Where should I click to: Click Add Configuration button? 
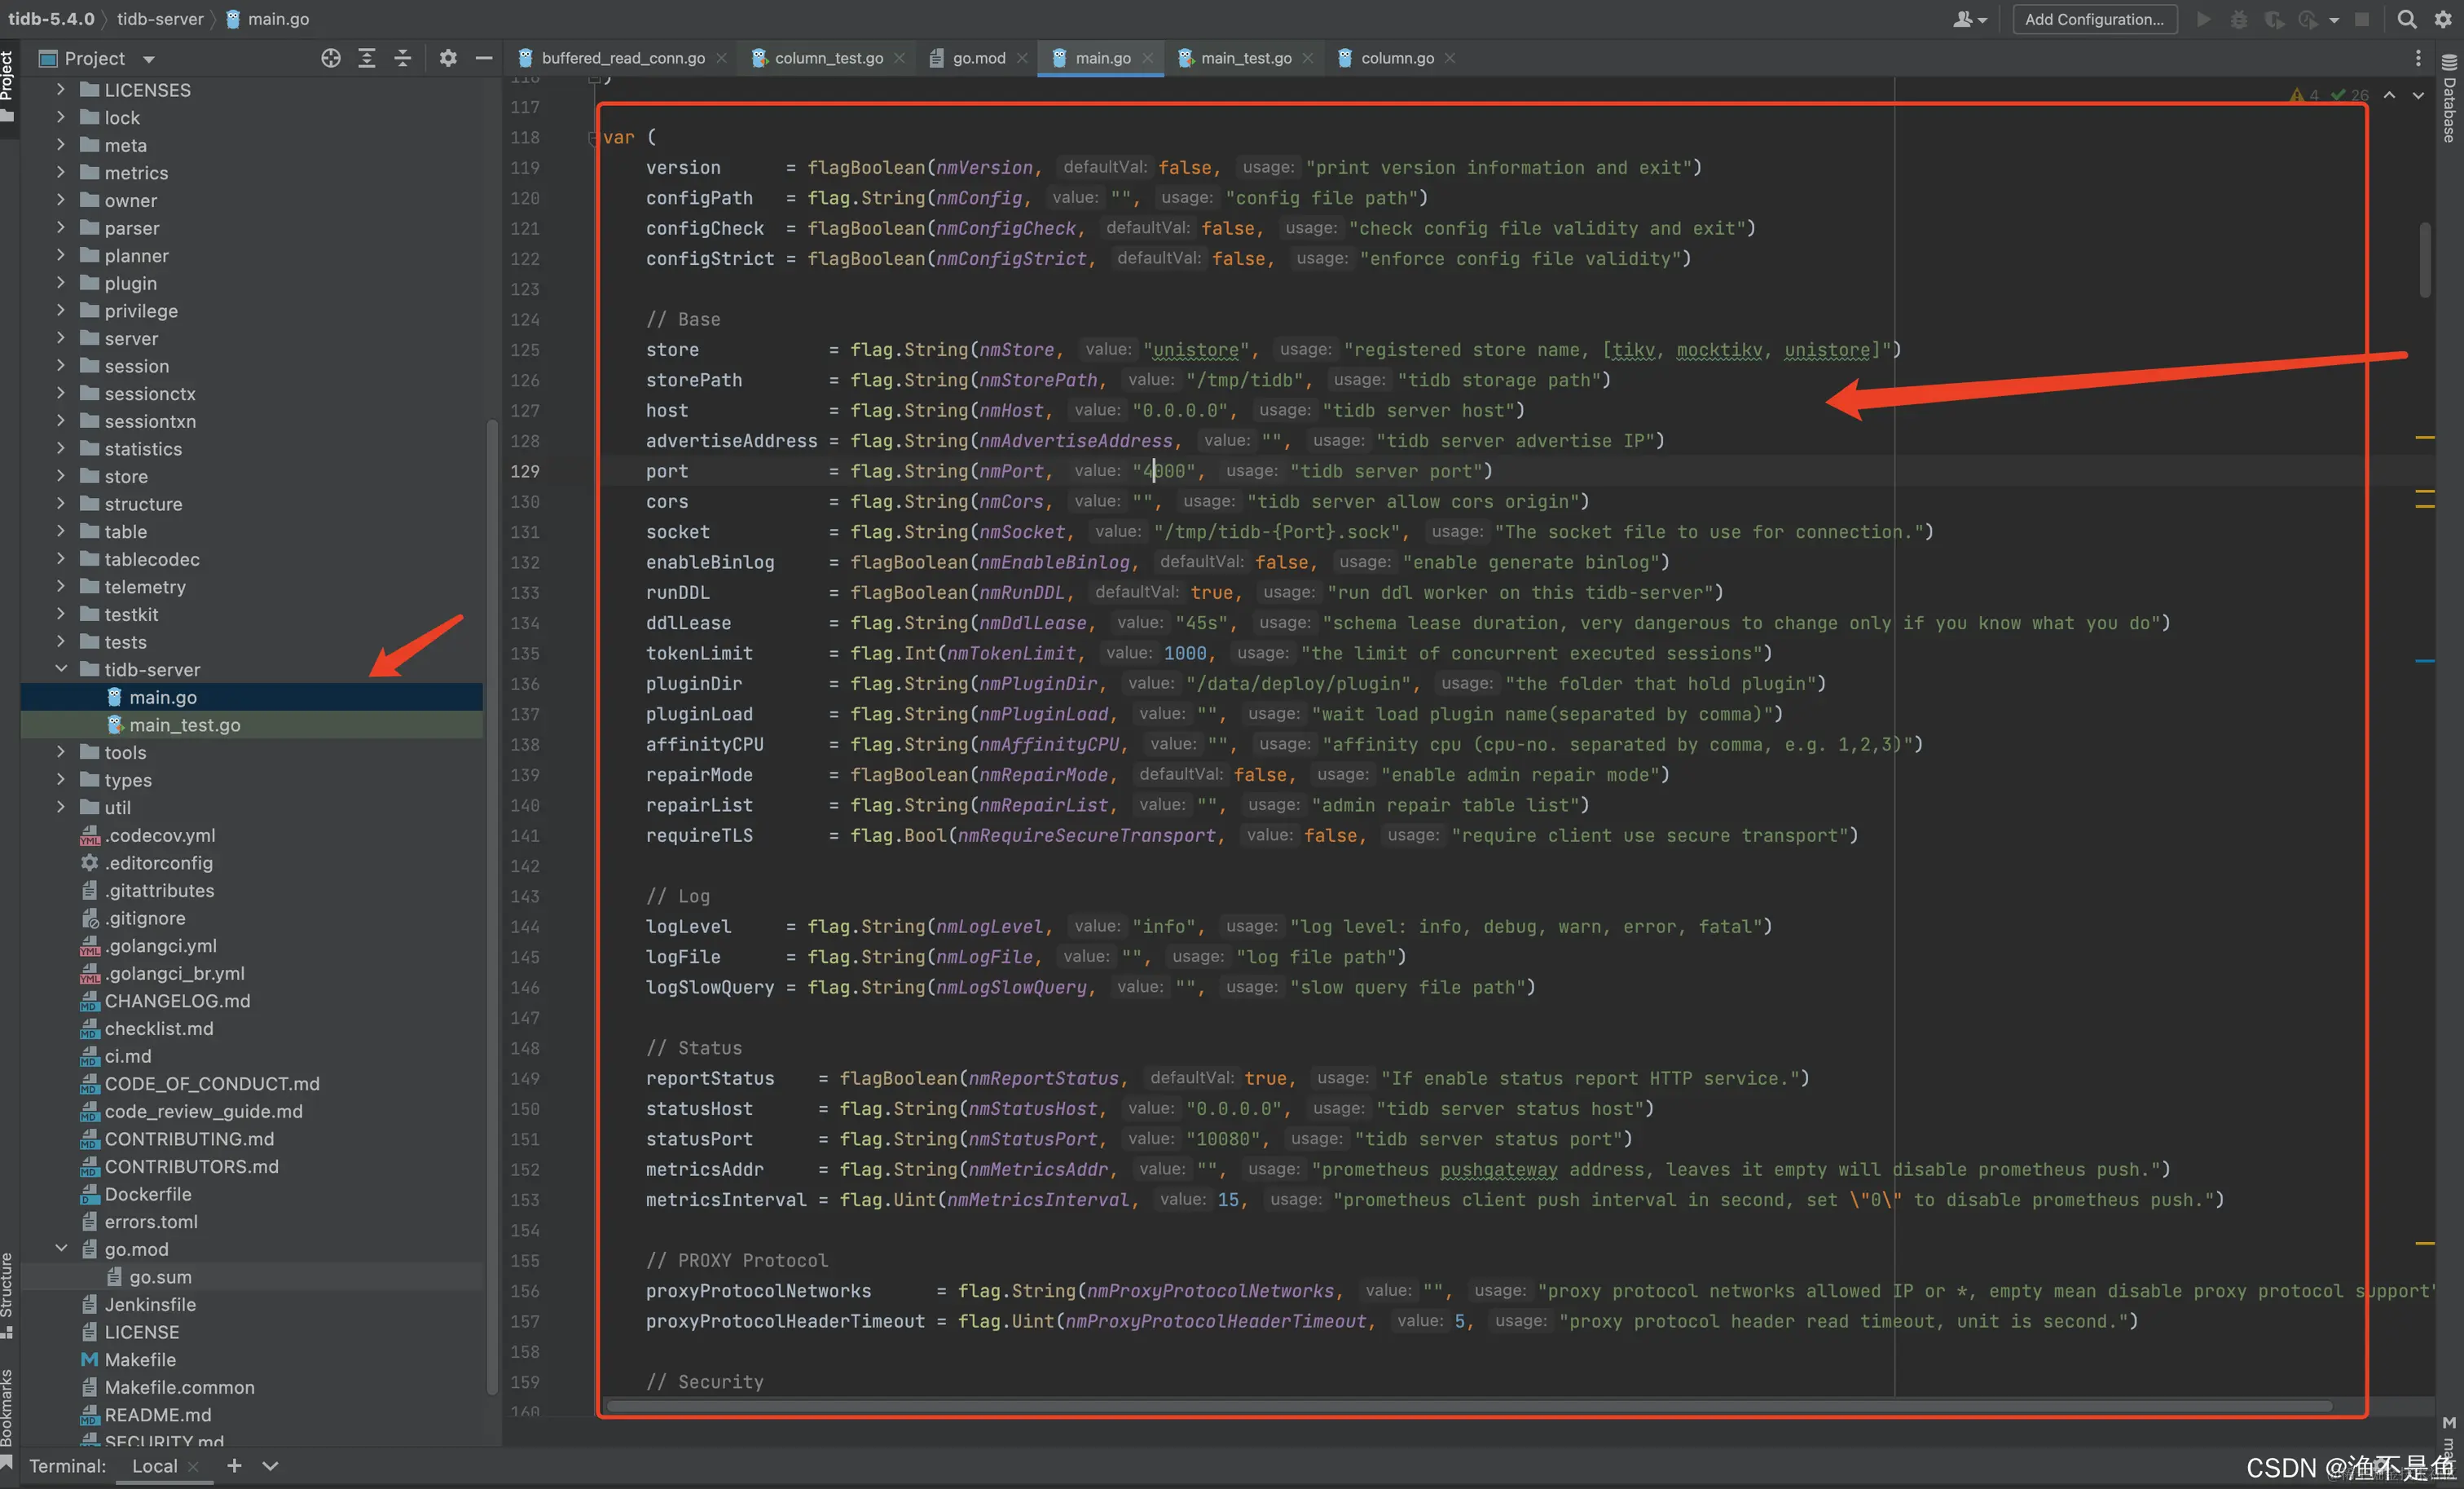pos(2094,19)
